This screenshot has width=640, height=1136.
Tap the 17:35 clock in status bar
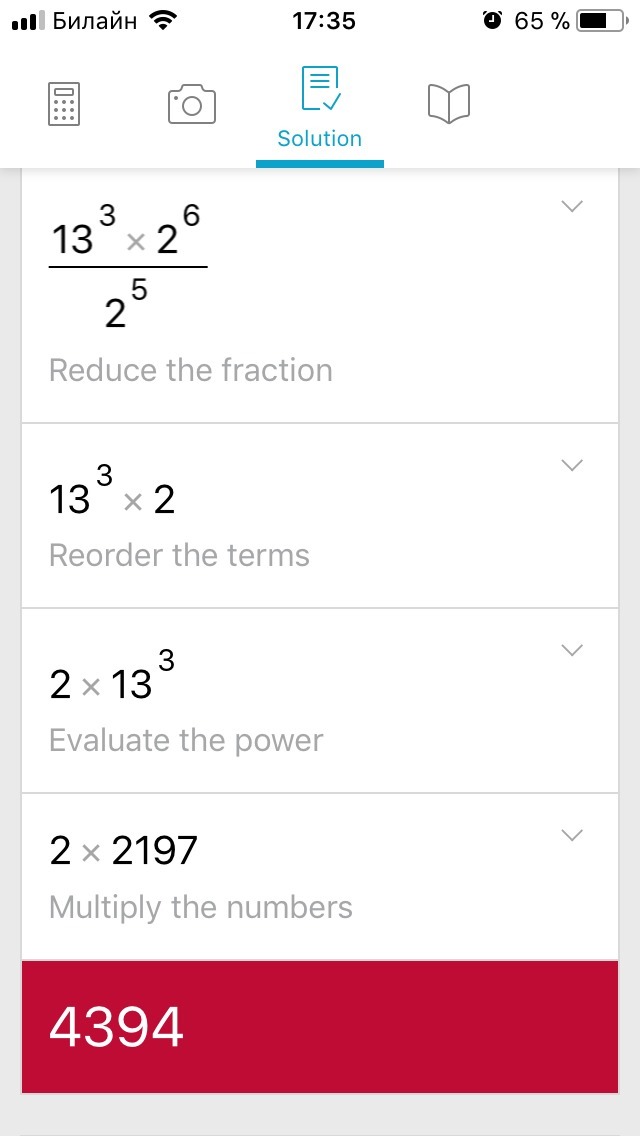click(x=324, y=21)
